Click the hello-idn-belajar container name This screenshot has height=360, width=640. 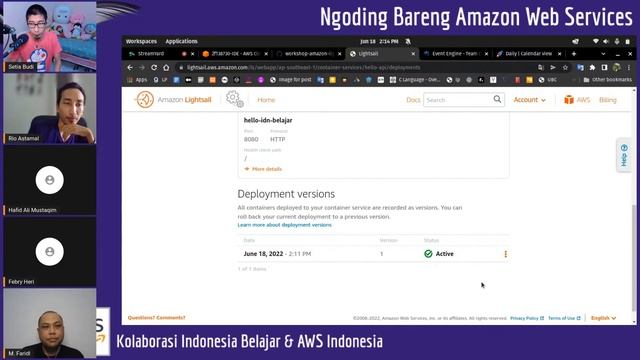click(x=268, y=120)
